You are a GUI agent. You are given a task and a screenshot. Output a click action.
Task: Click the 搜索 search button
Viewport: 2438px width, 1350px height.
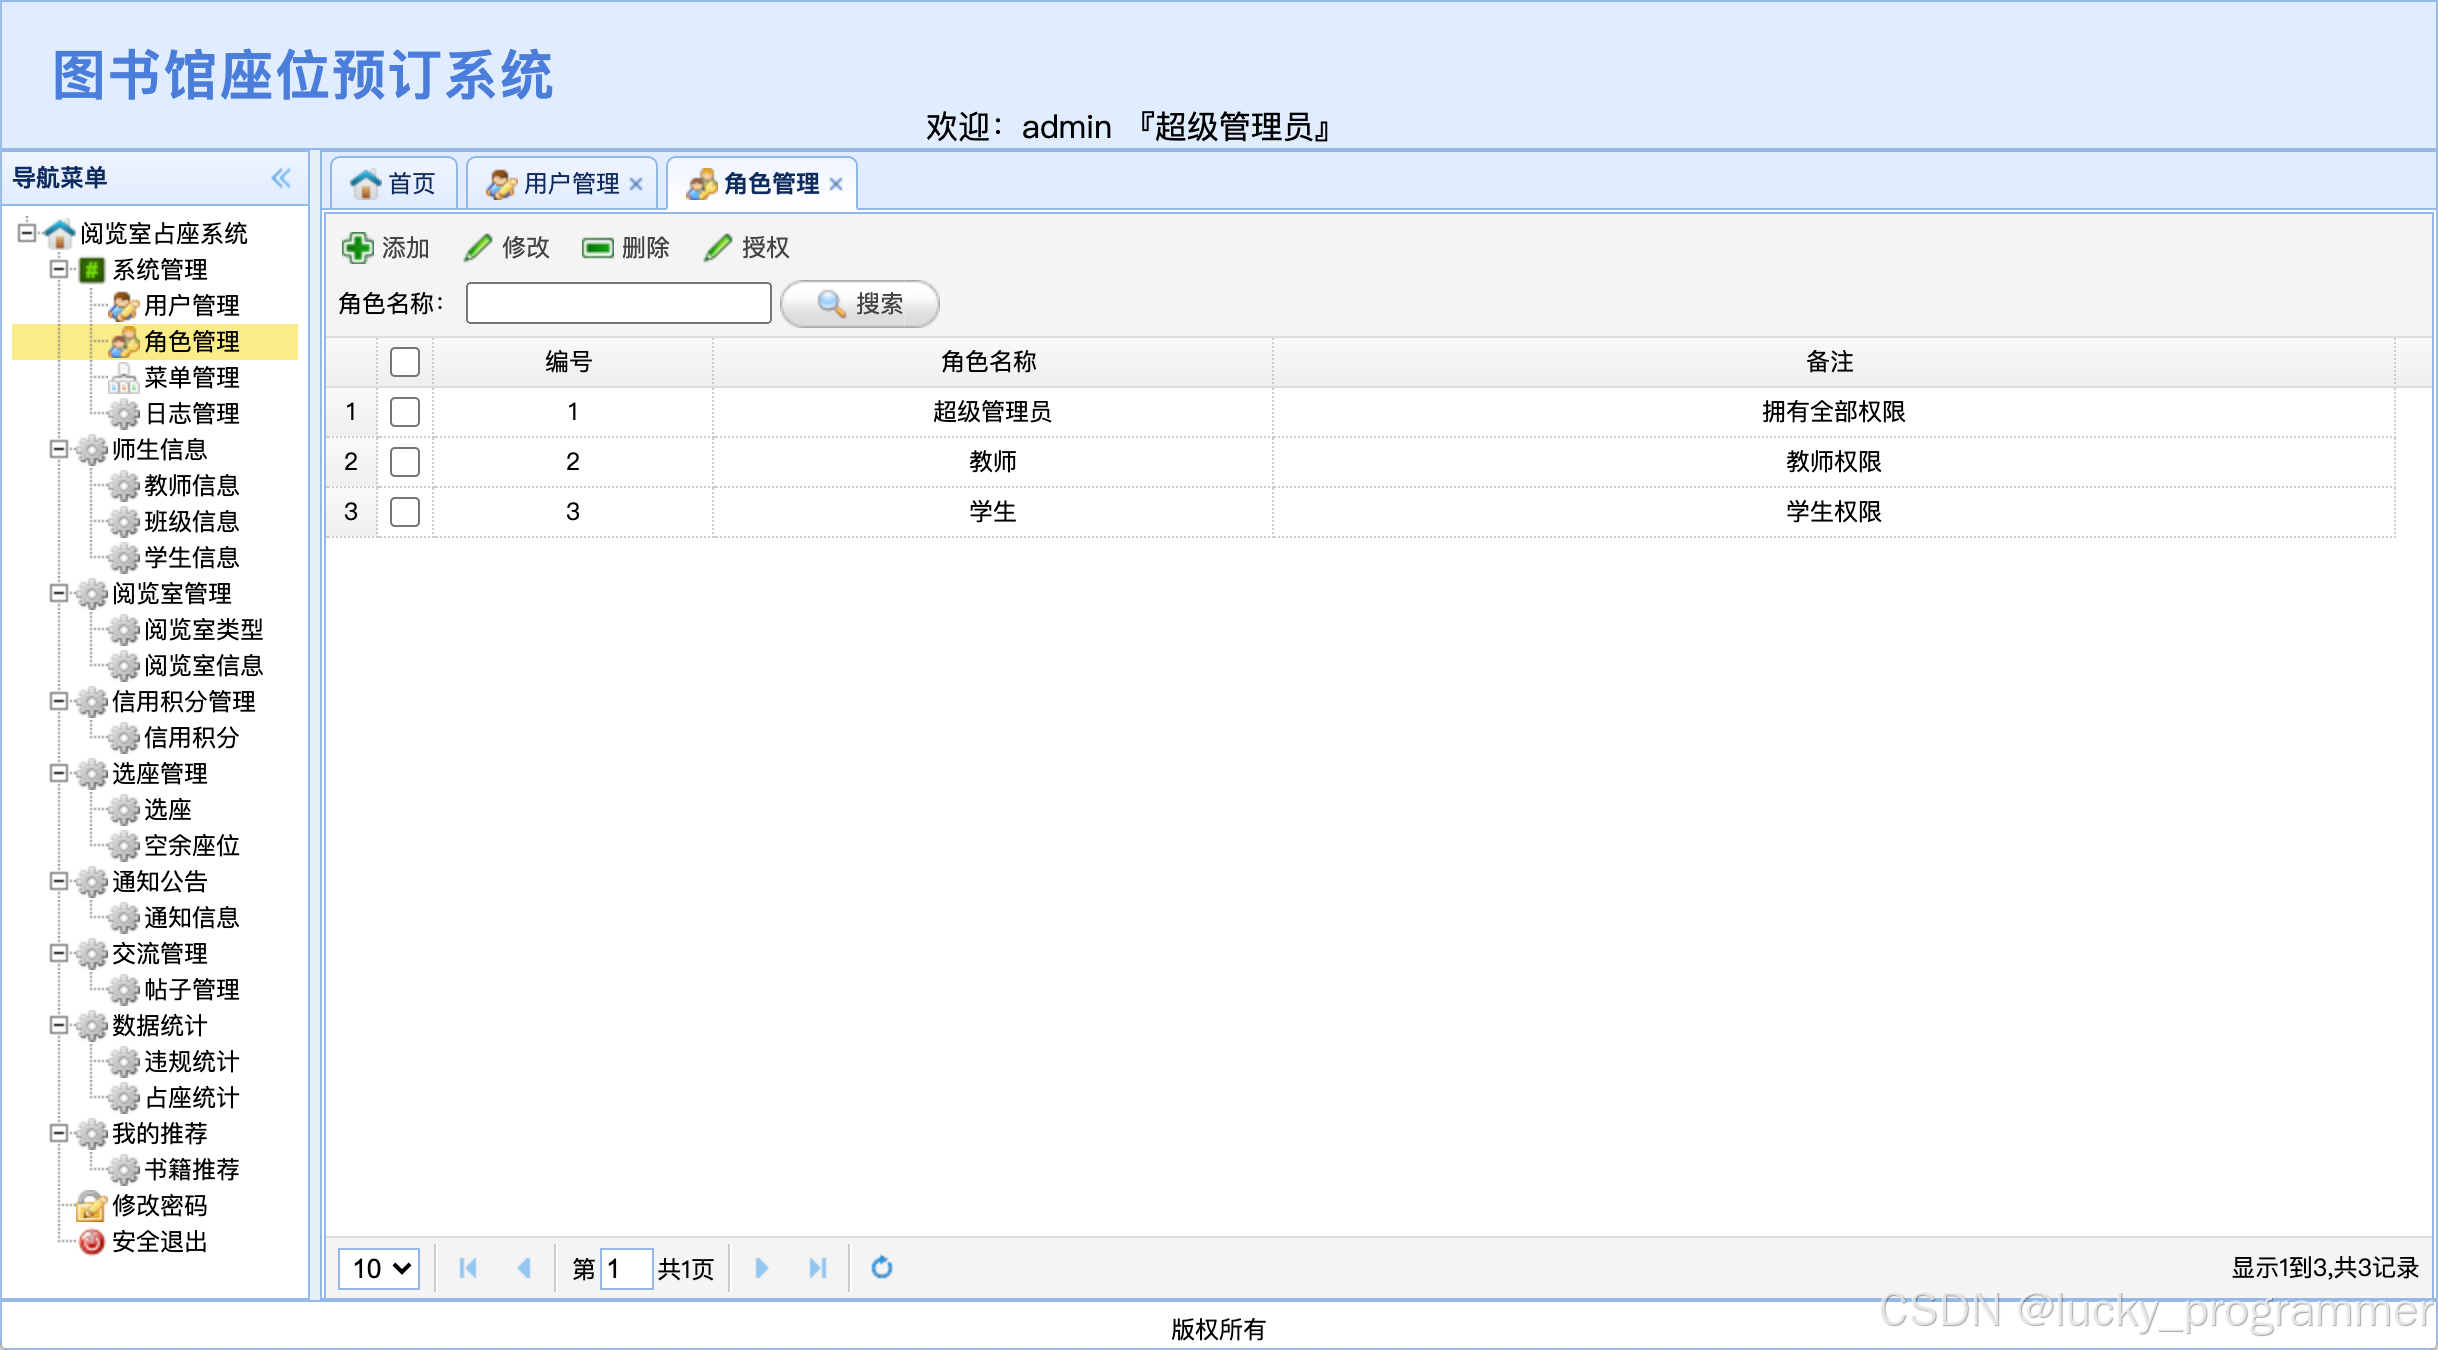coord(860,304)
